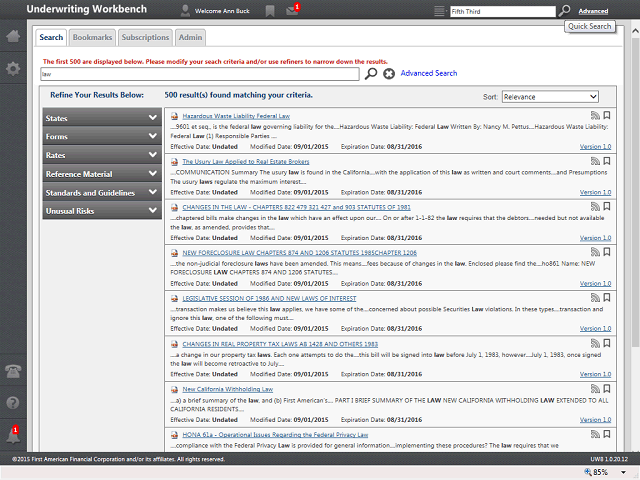
Task: Open the Home sidebar icon
Action: (x=13, y=36)
